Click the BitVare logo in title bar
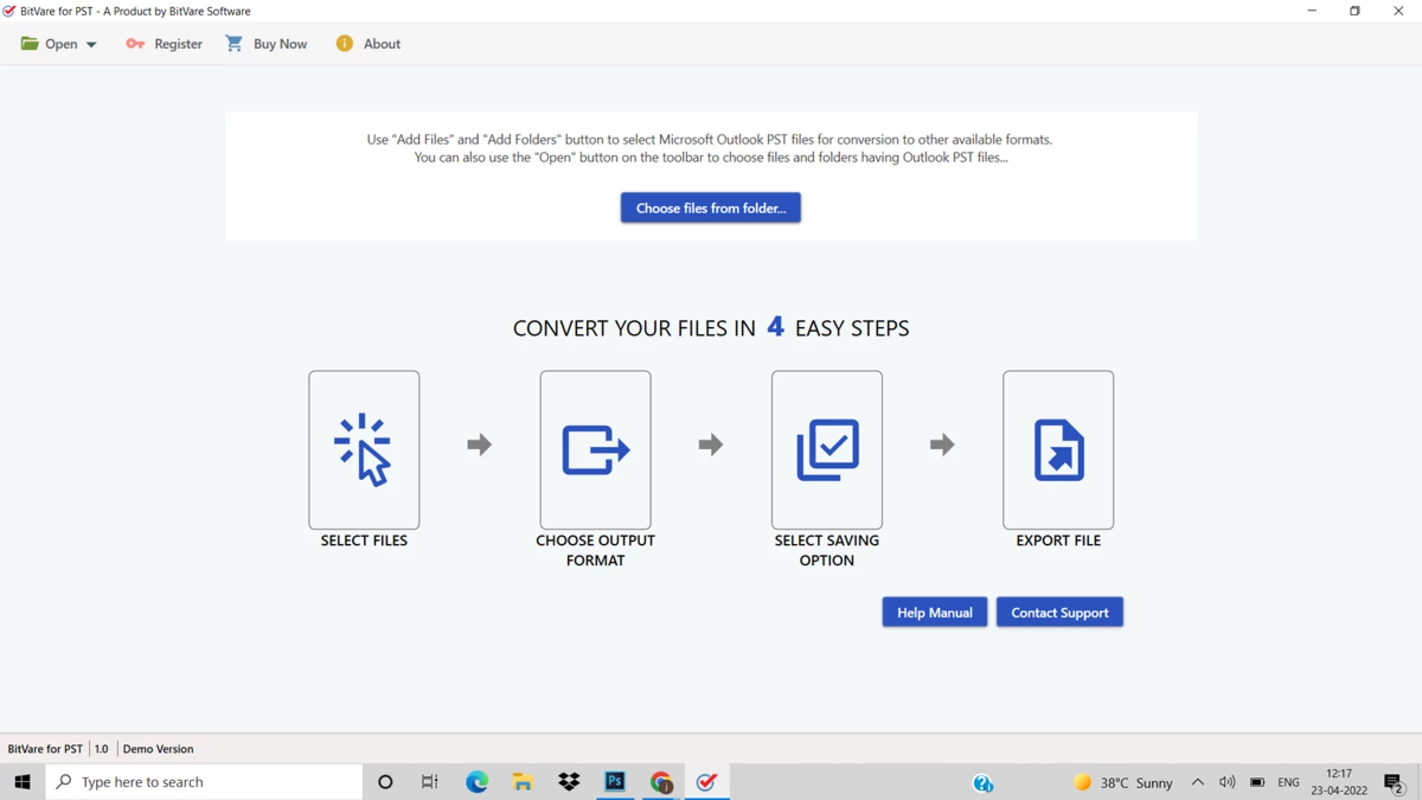 [9, 11]
